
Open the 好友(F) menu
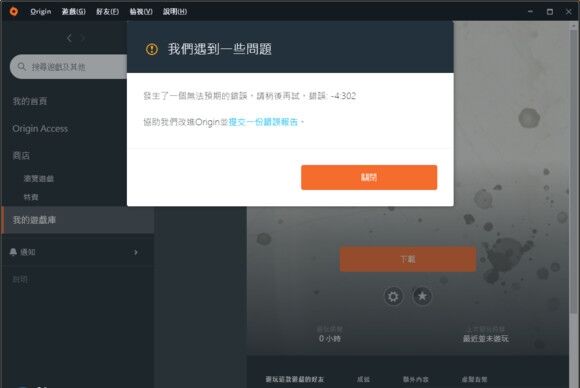[x=107, y=12]
